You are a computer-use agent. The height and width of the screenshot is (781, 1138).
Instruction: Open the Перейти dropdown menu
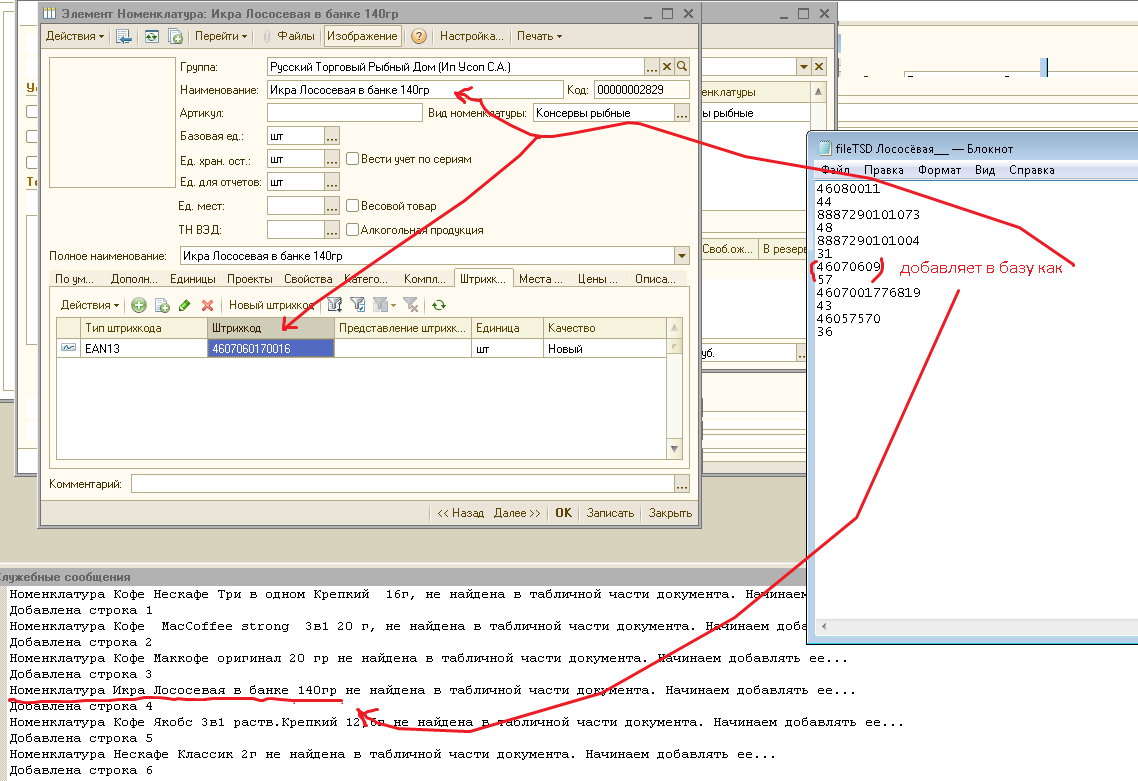(x=221, y=36)
